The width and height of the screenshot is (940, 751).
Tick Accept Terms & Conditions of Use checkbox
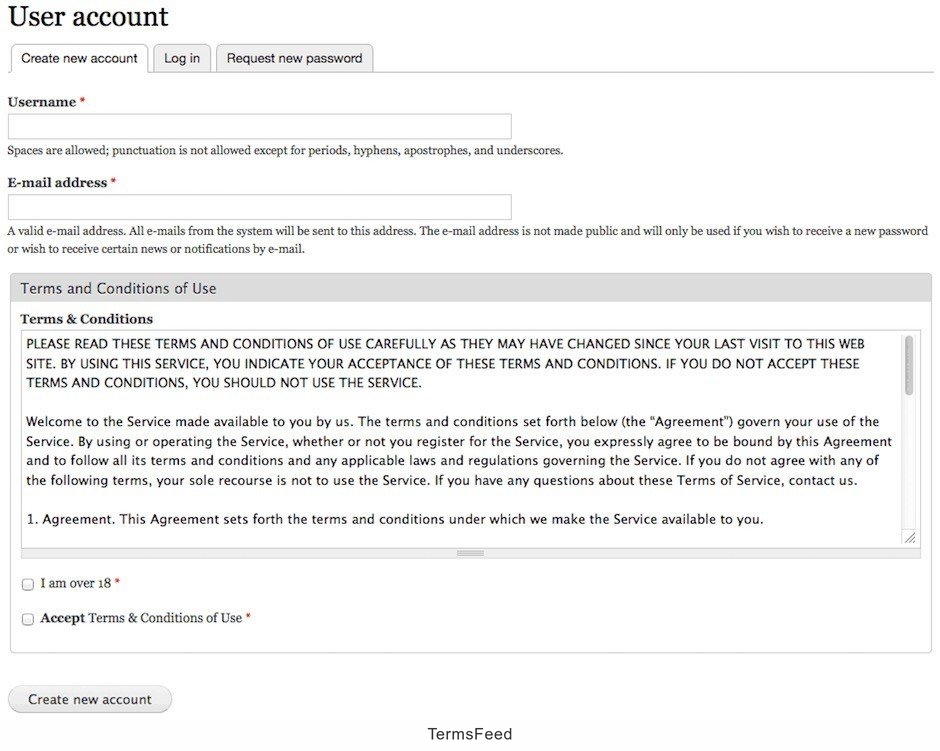click(28, 619)
